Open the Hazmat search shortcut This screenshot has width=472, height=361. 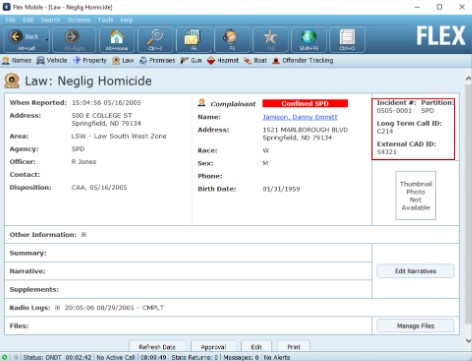tap(223, 60)
